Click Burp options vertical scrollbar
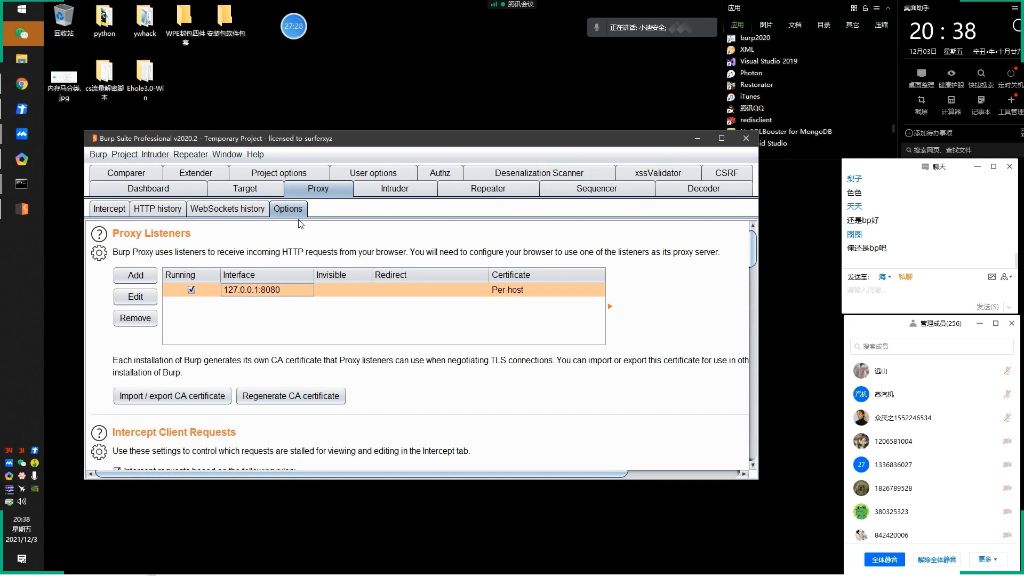The height and width of the screenshot is (576, 1024). click(x=752, y=248)
